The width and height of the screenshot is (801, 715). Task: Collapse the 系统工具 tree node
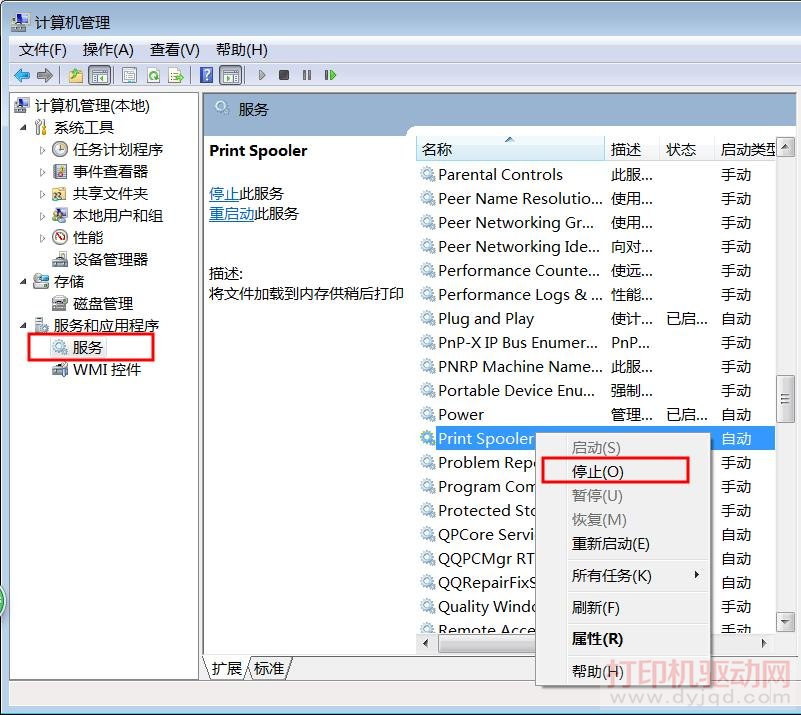point(23,128)
